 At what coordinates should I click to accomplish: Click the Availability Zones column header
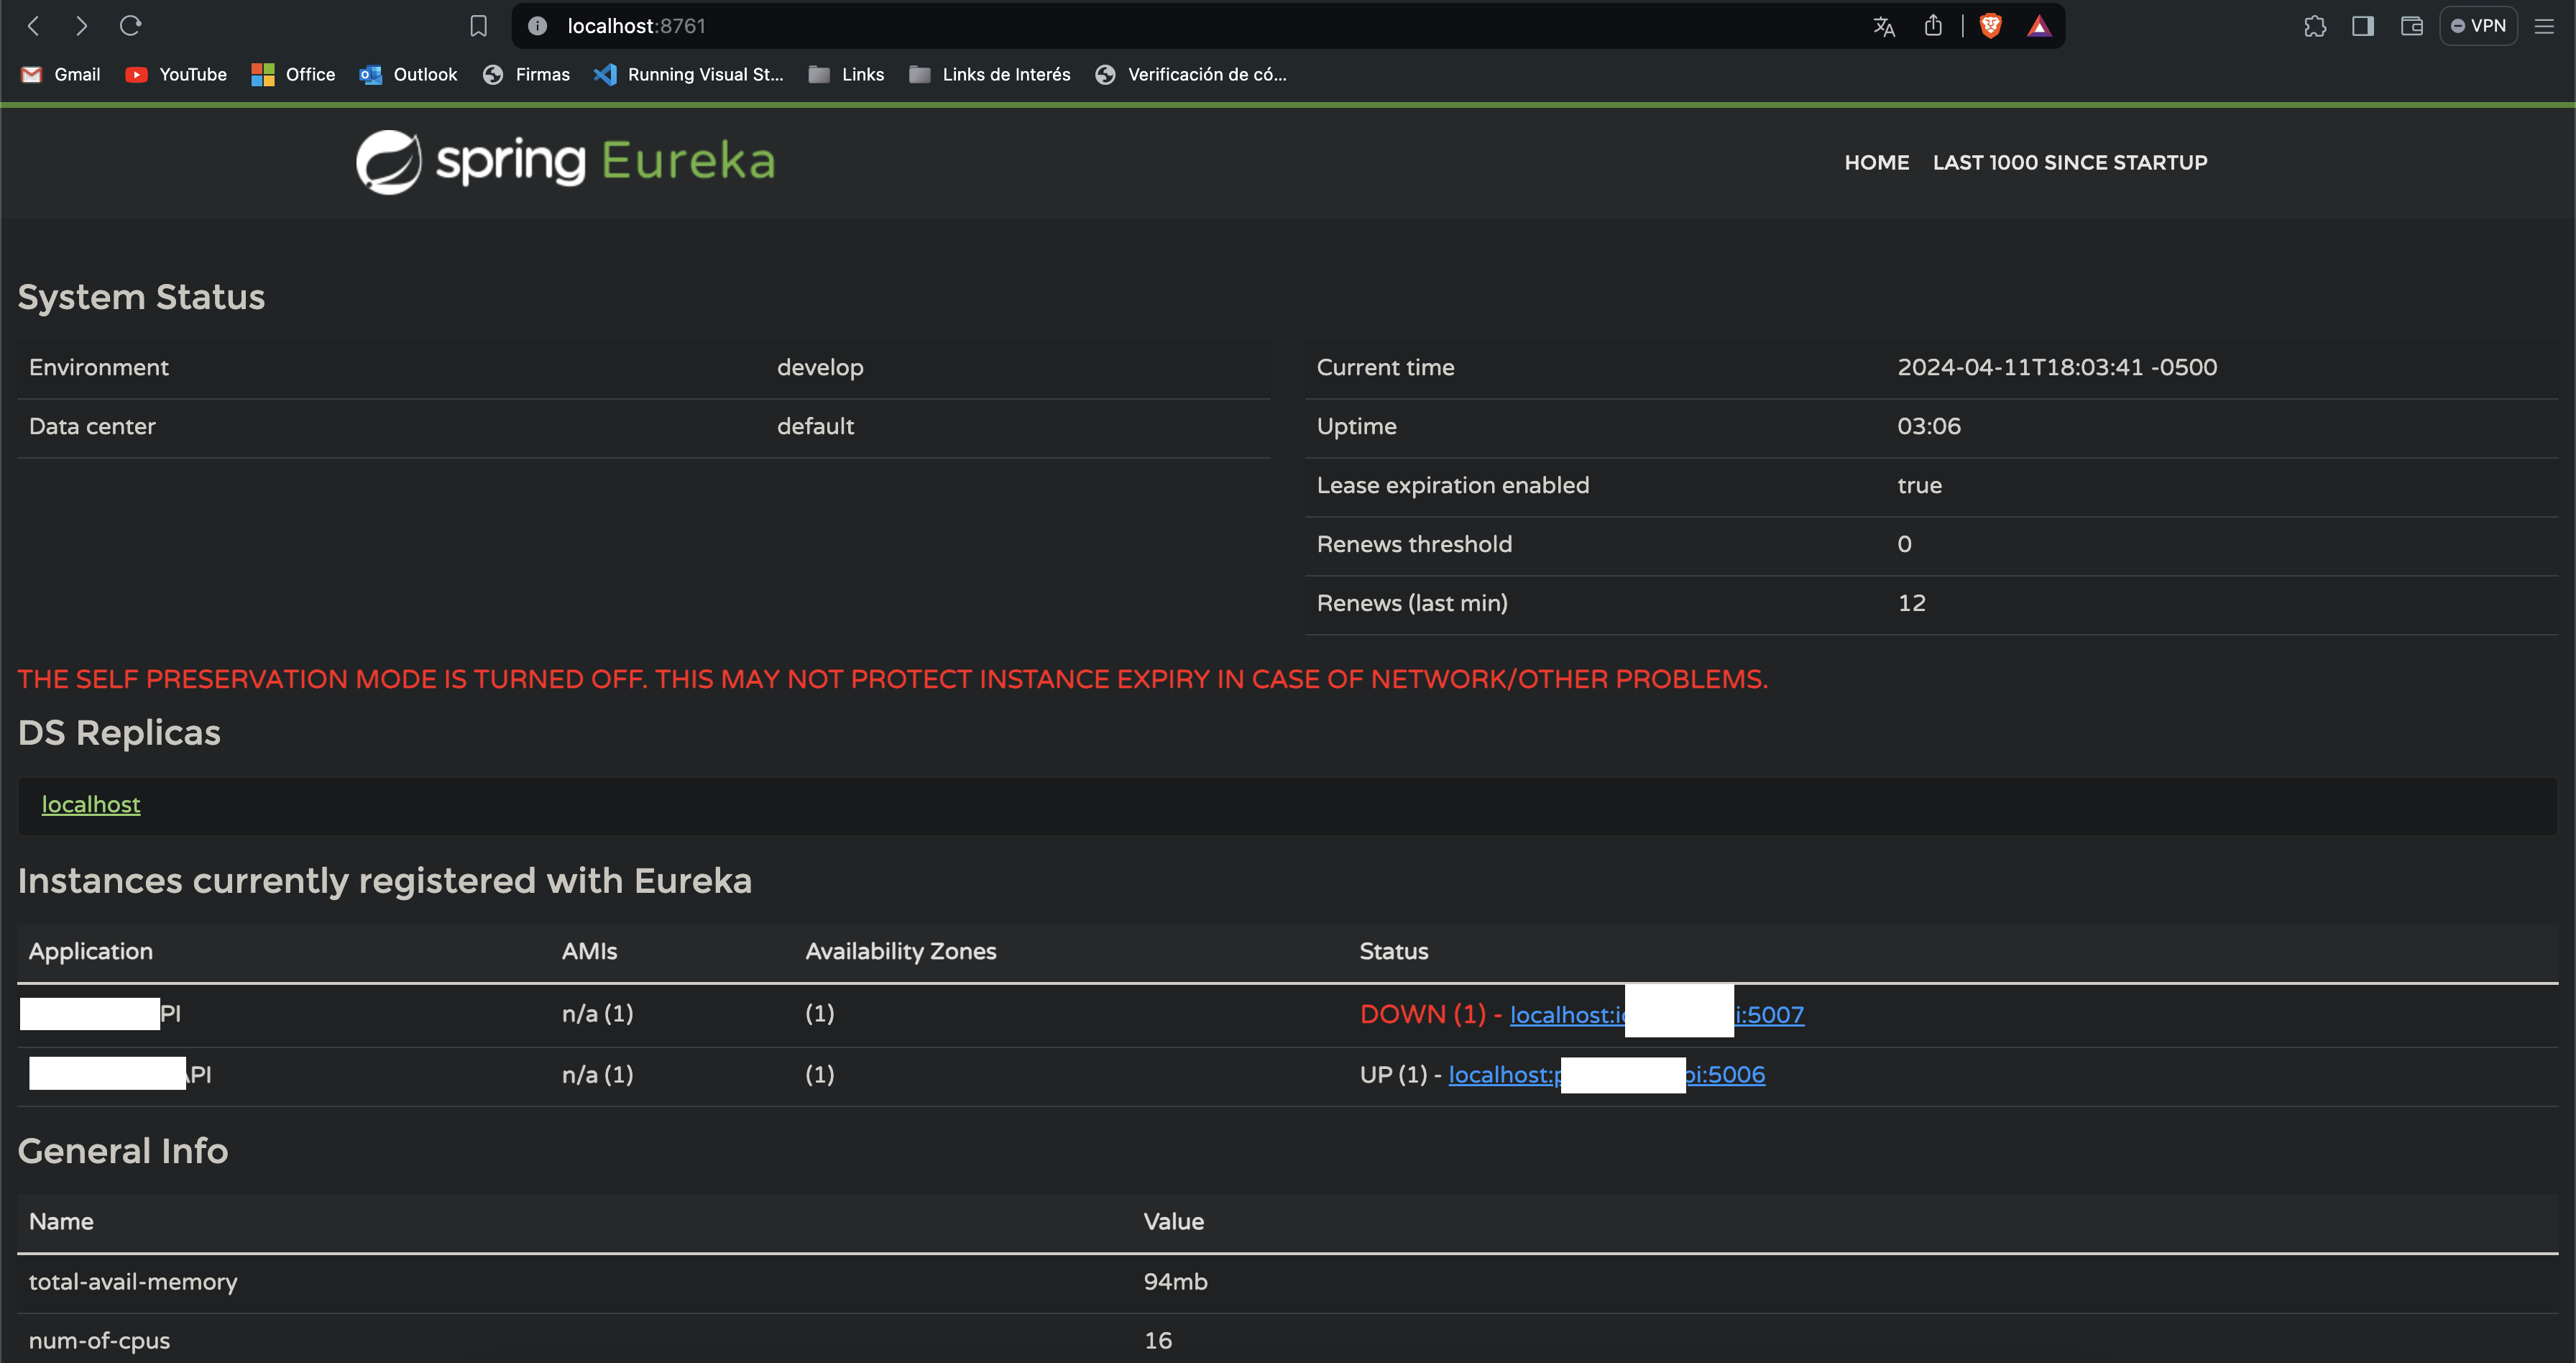click(900, 951)
